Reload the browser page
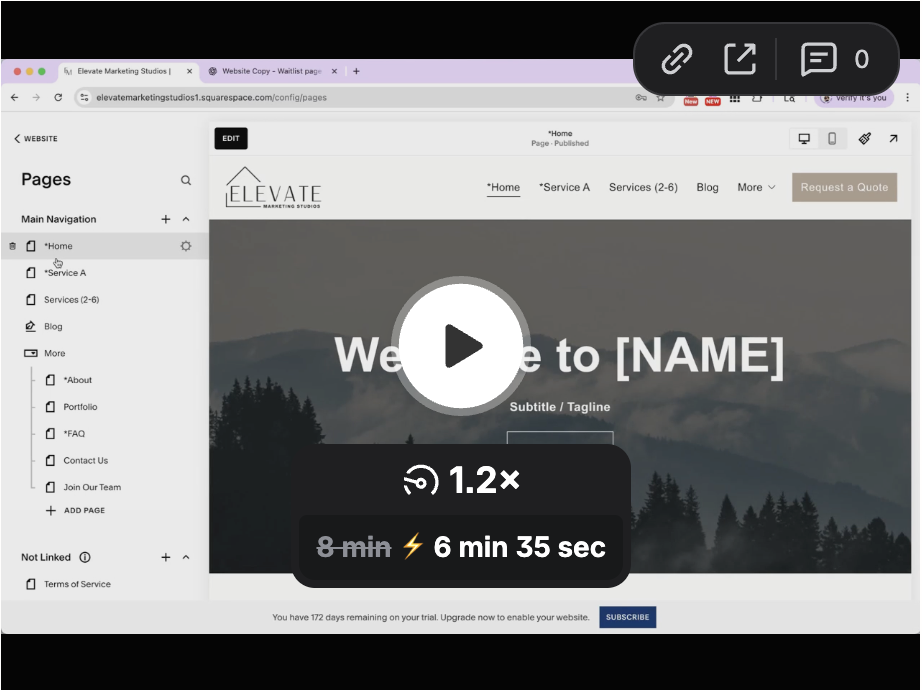Image resolution: width=922 pixels, height=690 pixels. coord(58,98)
